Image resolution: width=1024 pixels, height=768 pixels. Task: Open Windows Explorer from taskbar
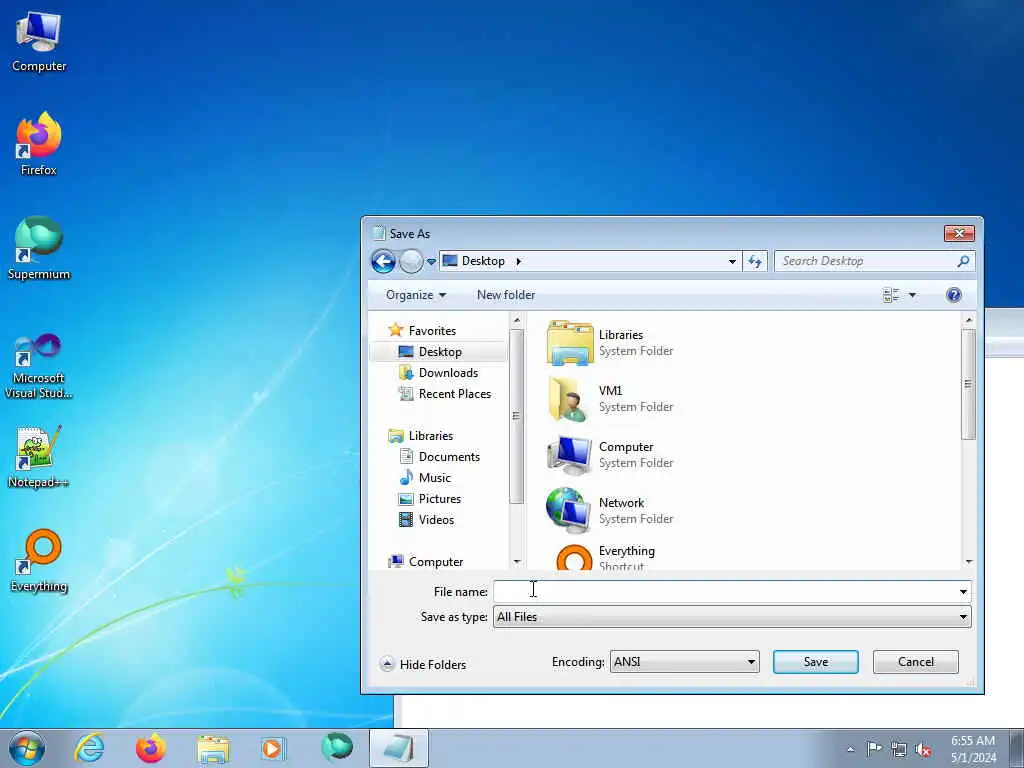(x=213, y=748)
